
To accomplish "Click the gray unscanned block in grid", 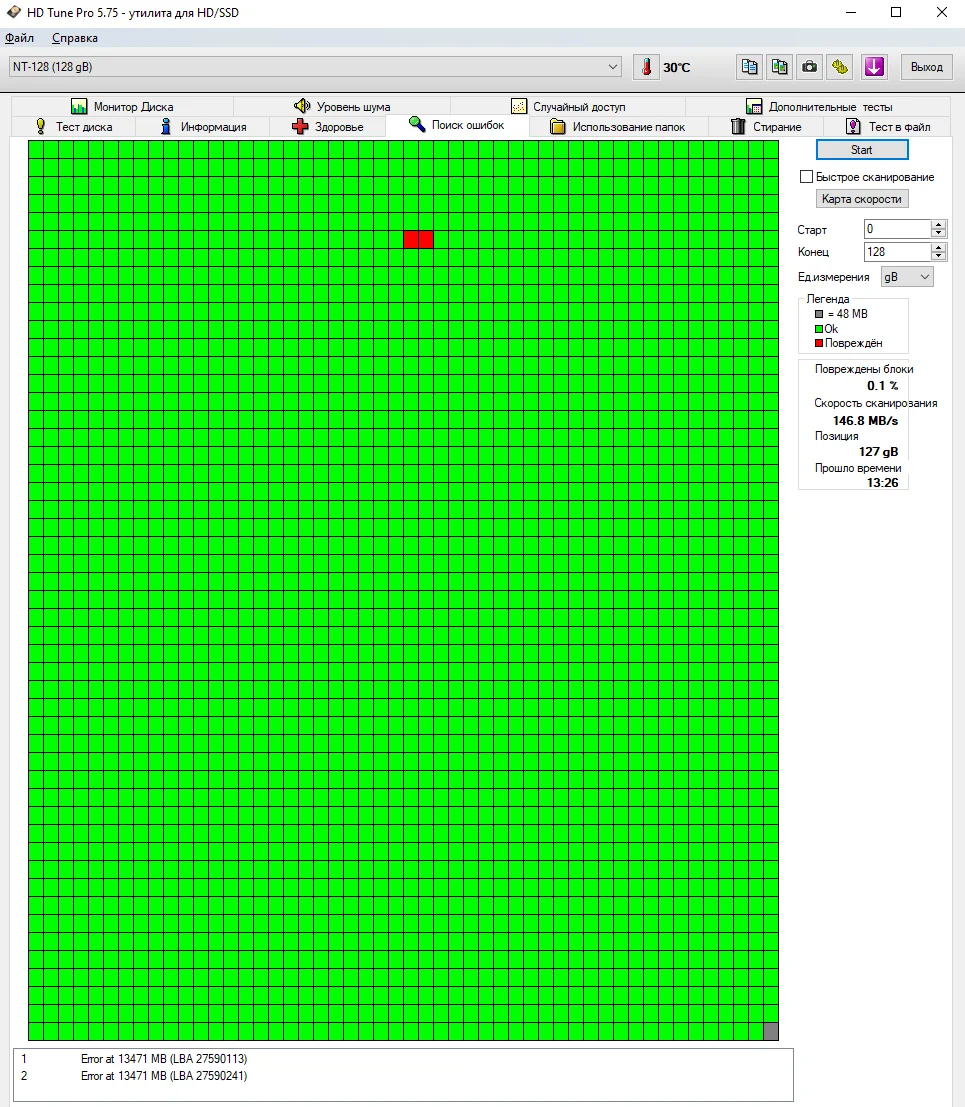I will tap(771, 1031).
